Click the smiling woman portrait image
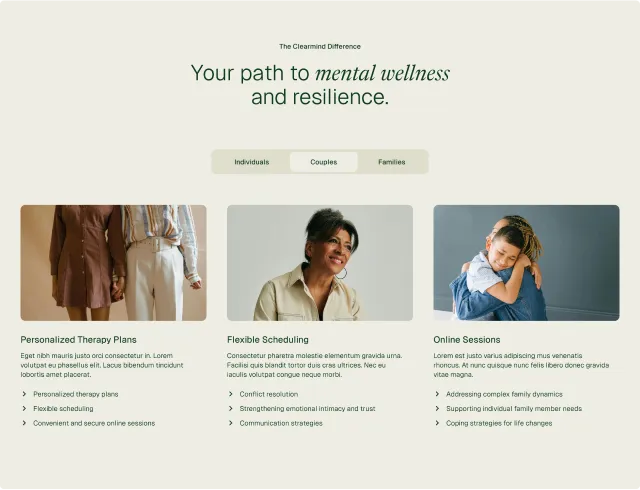The image size is (640, 490). click(320, 263)
